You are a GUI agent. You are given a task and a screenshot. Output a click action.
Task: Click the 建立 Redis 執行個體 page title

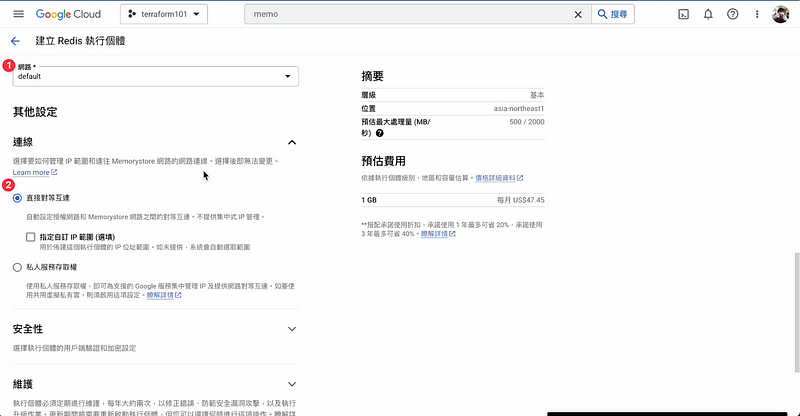(80, 41)
